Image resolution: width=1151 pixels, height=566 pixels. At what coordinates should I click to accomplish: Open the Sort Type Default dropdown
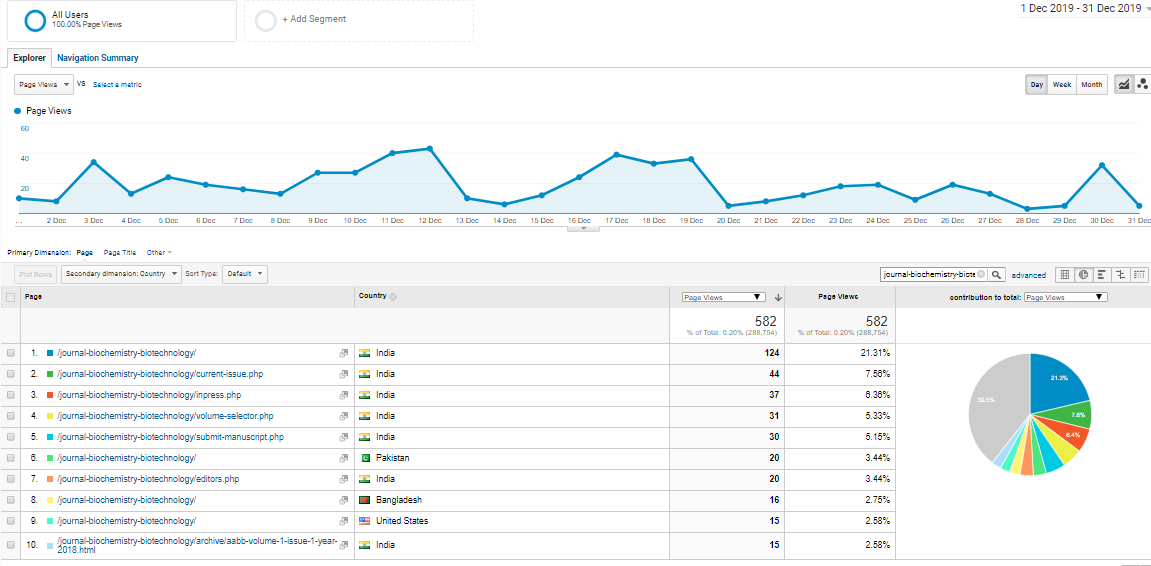click(245, 273)
